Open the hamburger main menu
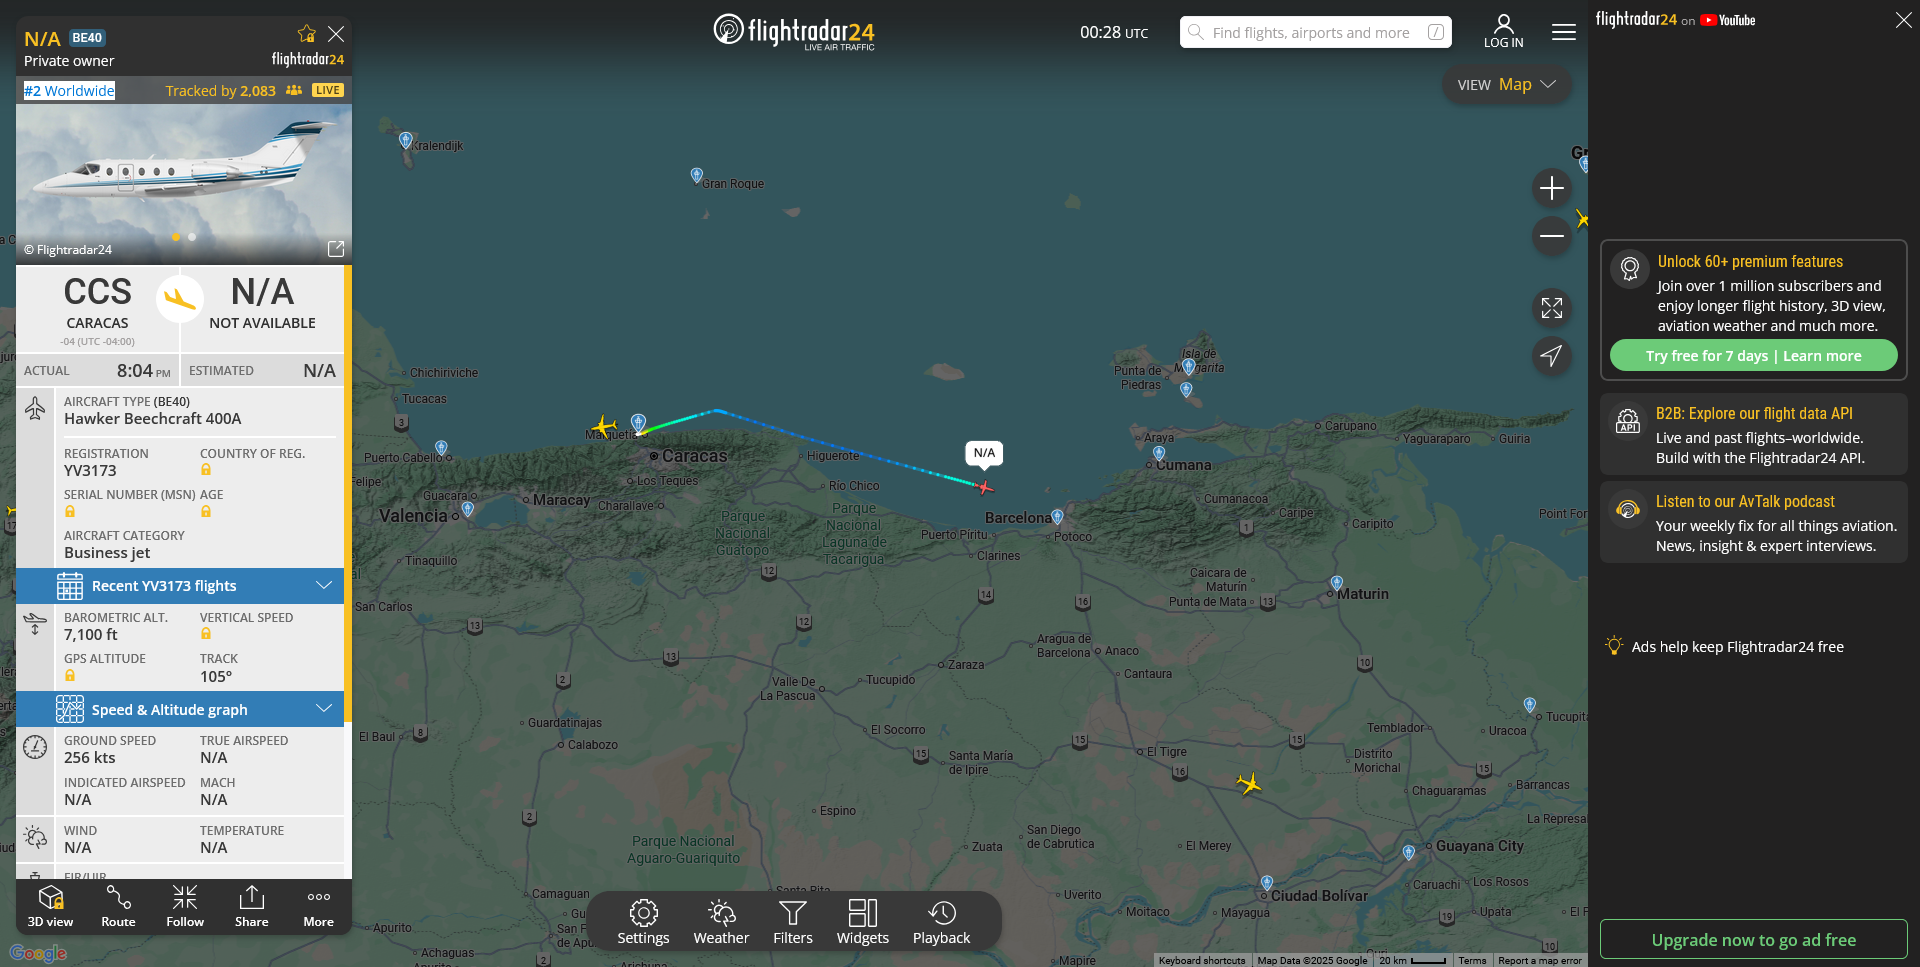The height and width of the screenshot is (967, 1920). point(1563,33)
